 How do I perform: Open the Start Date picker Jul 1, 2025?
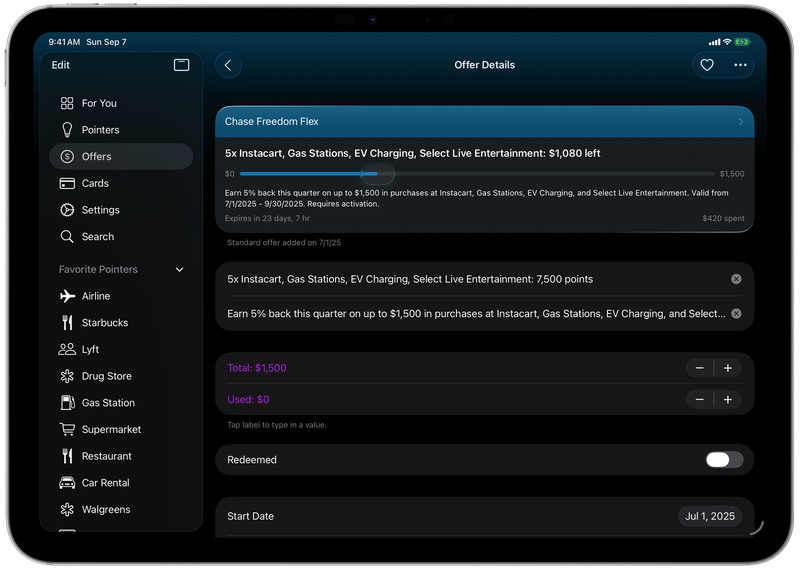point(710,516)
